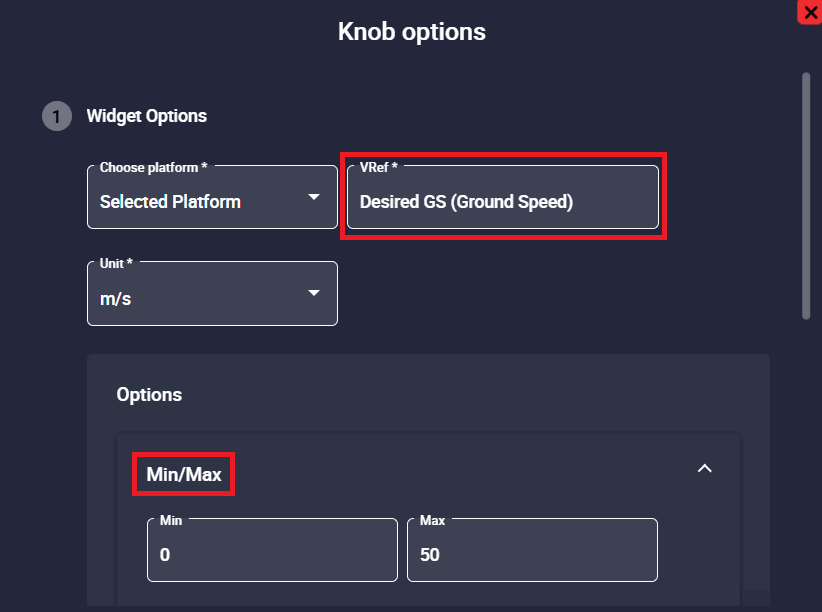Click the 'Knob options' dialog title
This screenshot has height=612, width=822.
pos(412,32)
